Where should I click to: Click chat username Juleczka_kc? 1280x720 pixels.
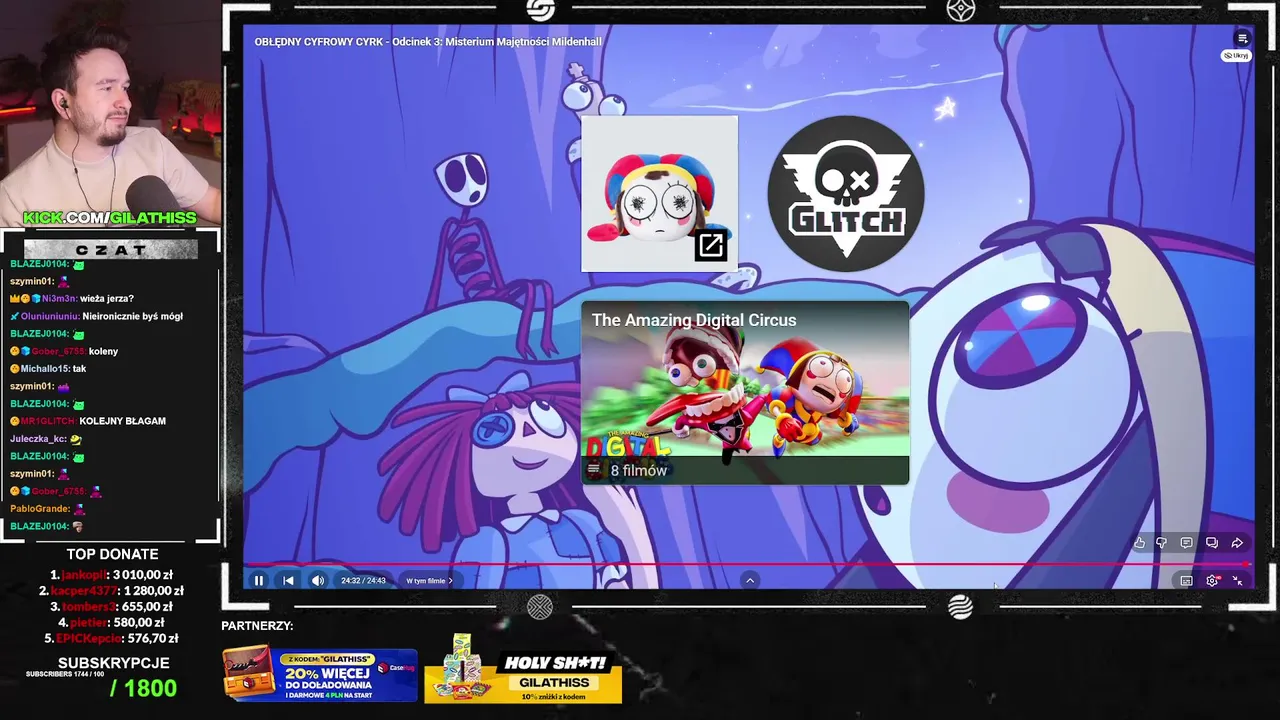click(38, 438)
